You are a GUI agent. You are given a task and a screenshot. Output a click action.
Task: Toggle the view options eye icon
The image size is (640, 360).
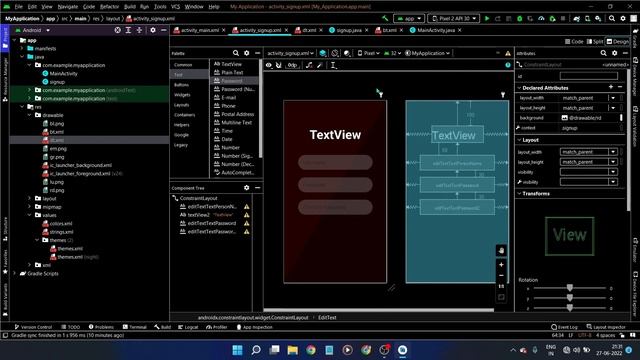269,65
